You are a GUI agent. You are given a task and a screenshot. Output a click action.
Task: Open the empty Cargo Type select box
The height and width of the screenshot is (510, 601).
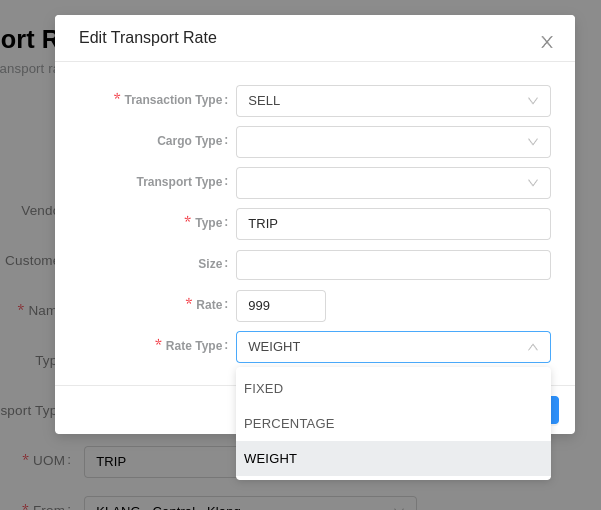pos(393,142)
